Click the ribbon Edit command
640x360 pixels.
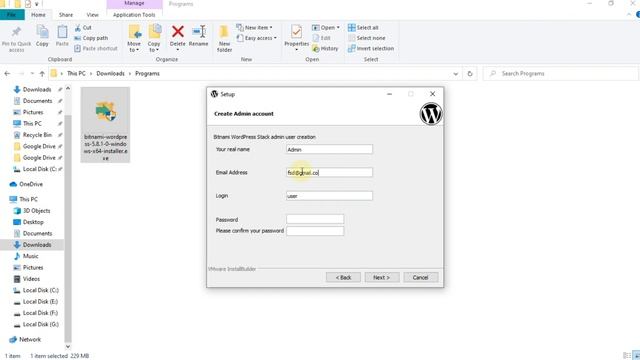click(x=321, y=38)
